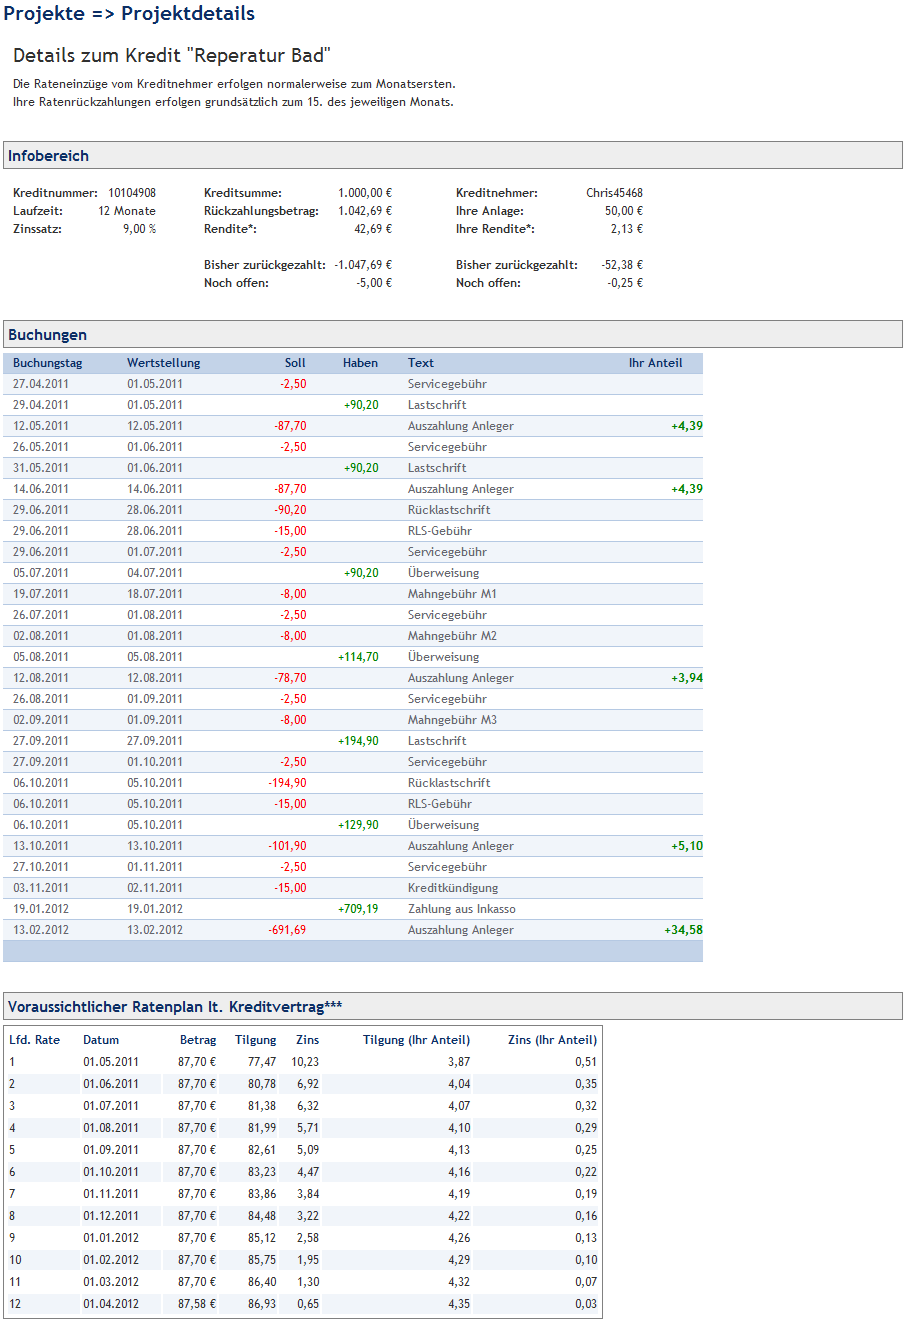Click the Rücklastschrift entry from 29.06.2011
The height and width of the screenshot is (1327, 912).
tap(449, 510)
